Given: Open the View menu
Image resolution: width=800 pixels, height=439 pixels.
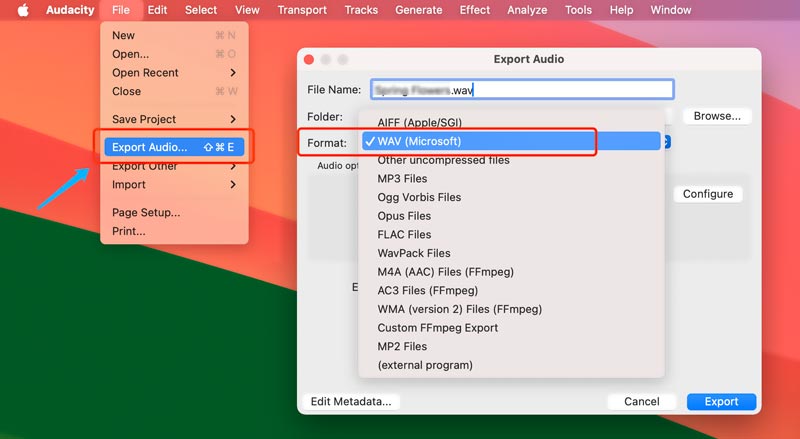Looking at the screenshot, I should click(247, 10).
